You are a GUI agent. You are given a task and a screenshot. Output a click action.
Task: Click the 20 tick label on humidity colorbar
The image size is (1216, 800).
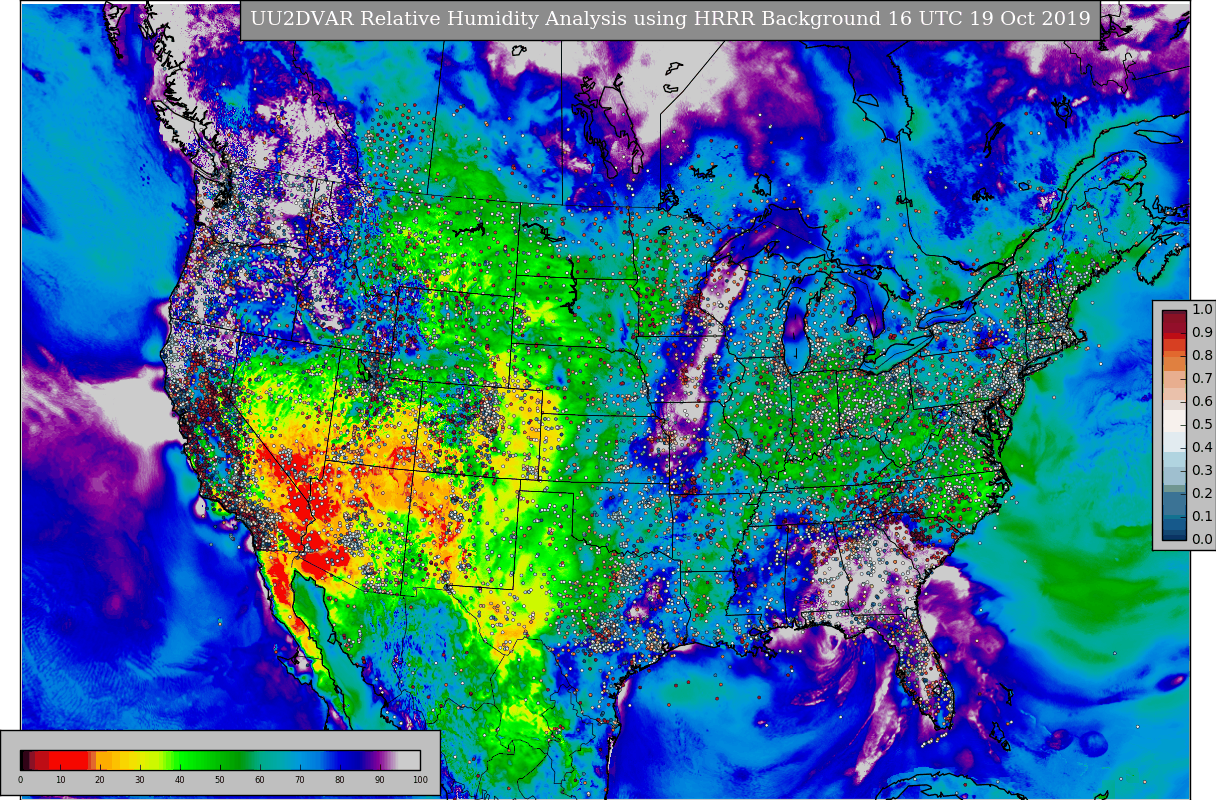[x=100, y=780]
